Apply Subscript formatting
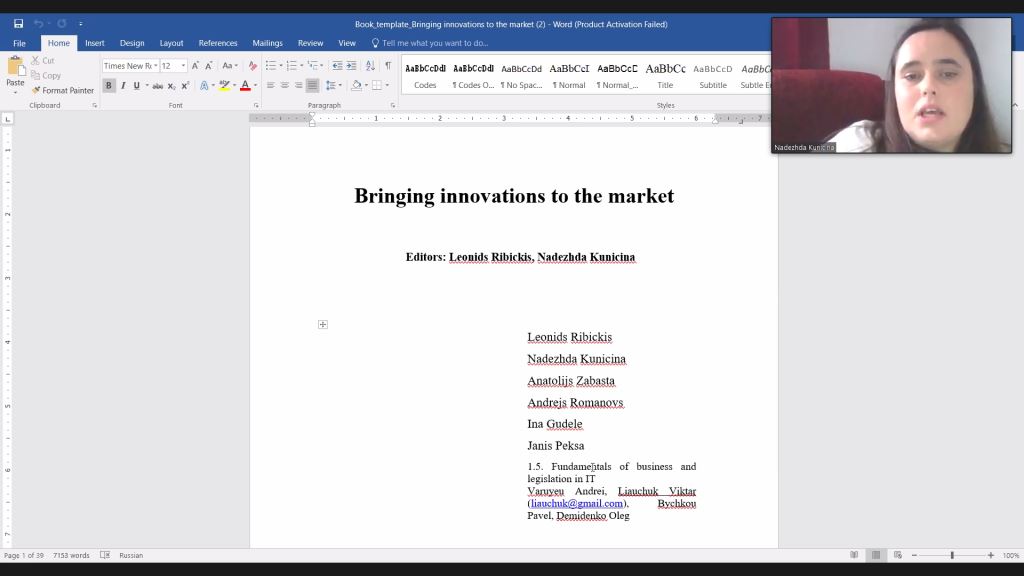 pyautogui.click(x=172, y=86)
